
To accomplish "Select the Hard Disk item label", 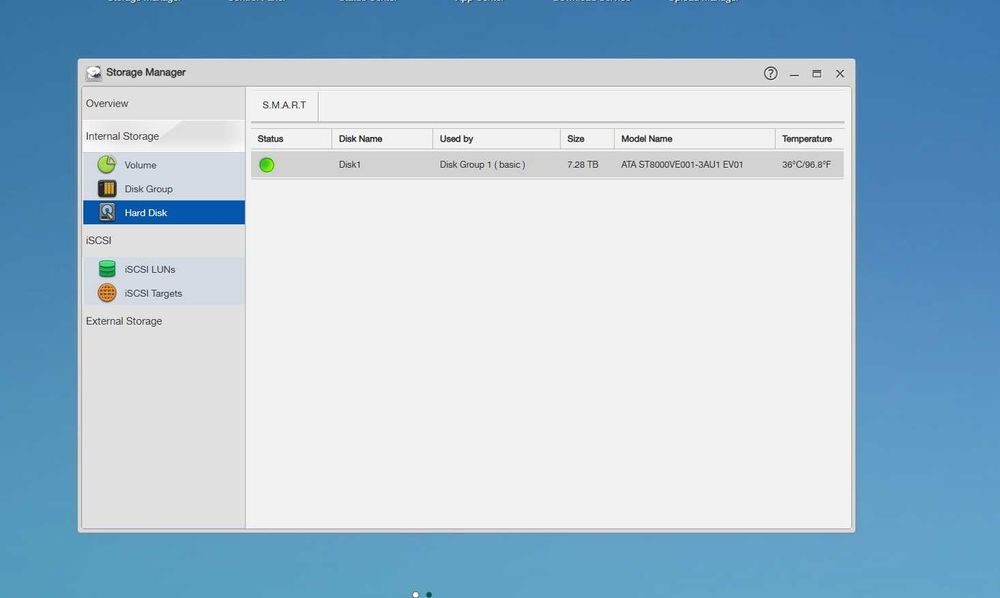I will click(146, 213).
